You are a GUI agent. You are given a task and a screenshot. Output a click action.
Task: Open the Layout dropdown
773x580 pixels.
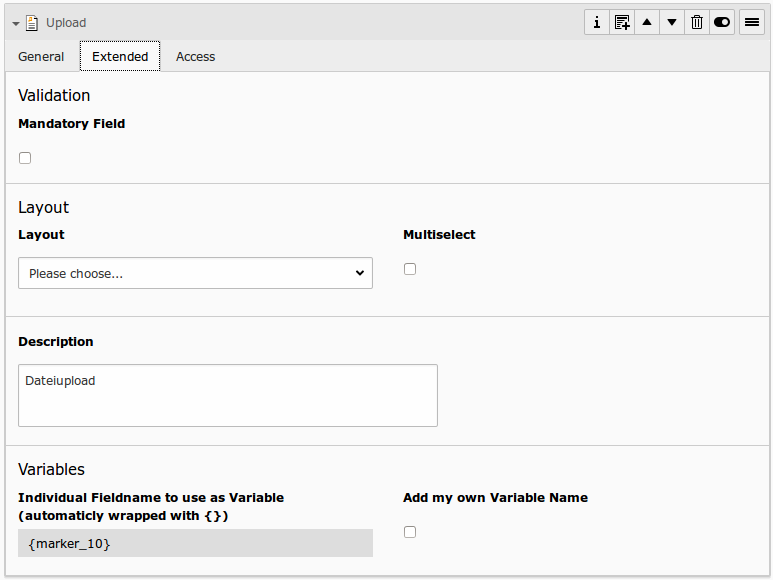point(195,273)
